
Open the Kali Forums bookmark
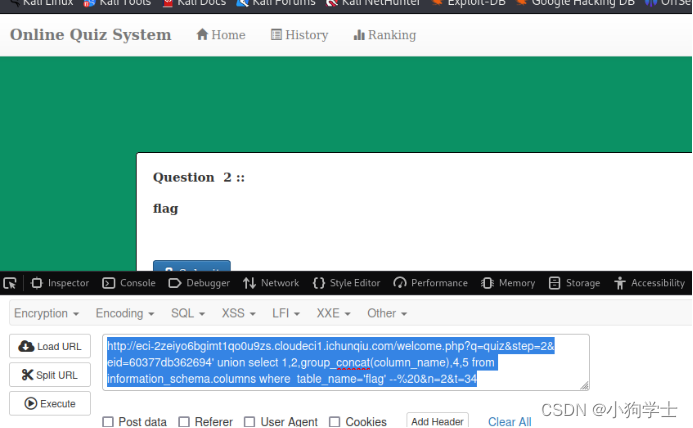(x=276, y=3)
